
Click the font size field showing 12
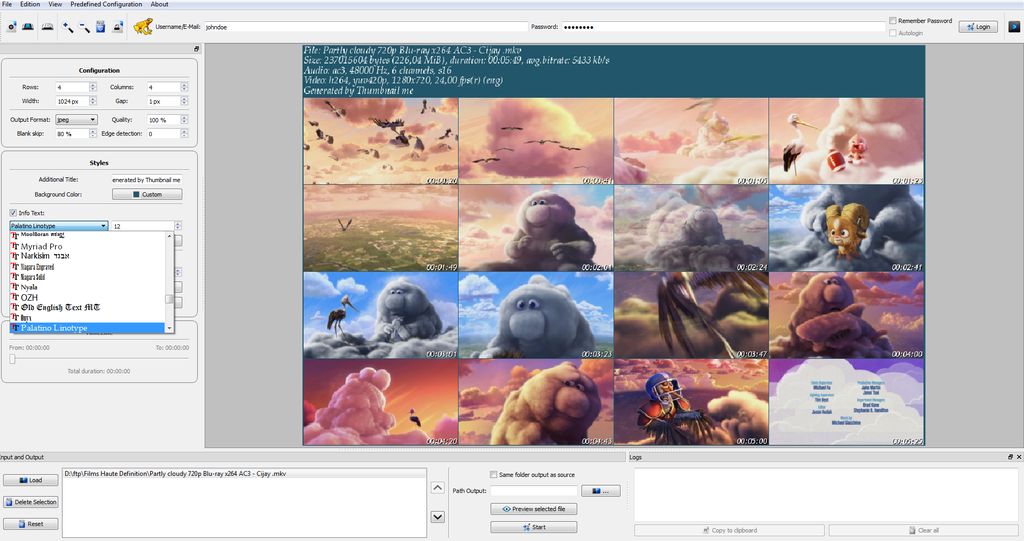click(142, 226)
